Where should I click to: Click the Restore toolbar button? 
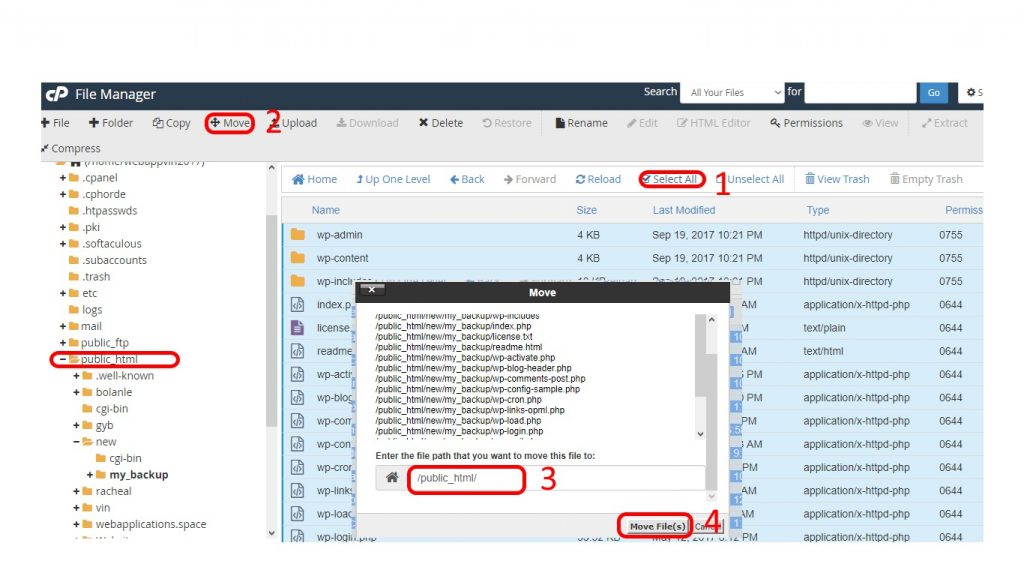pyautogui.click(x=507, y=123)
